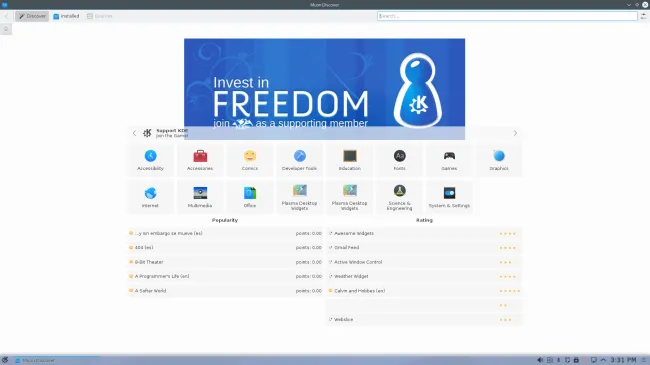Open the 'A Softer World' entry
This screenshot has width=650, height=365.
pyautogui.click(x=225, y=291)
